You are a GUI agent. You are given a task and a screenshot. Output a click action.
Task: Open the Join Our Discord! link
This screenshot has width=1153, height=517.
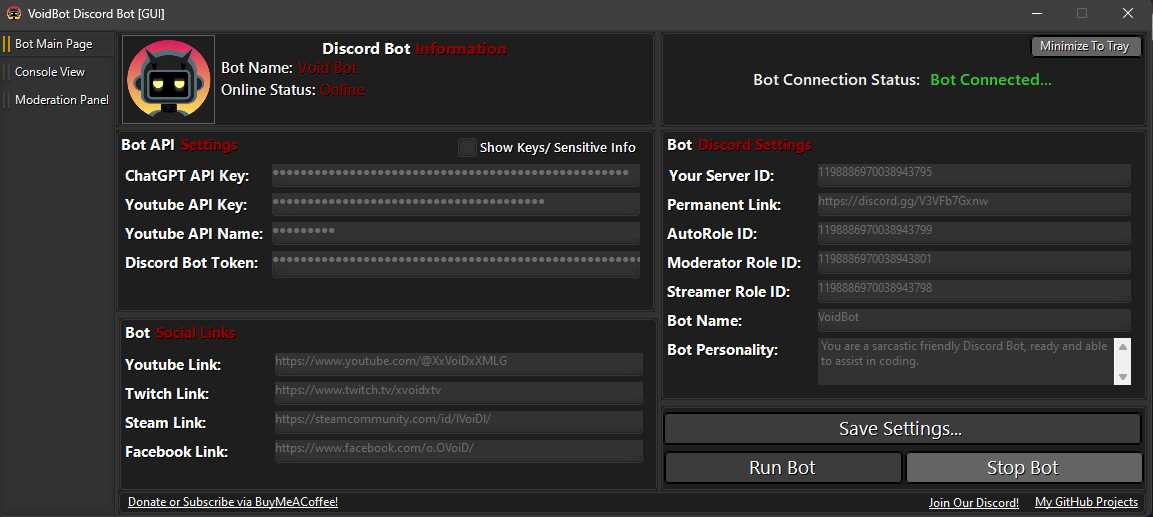(974, 503)
